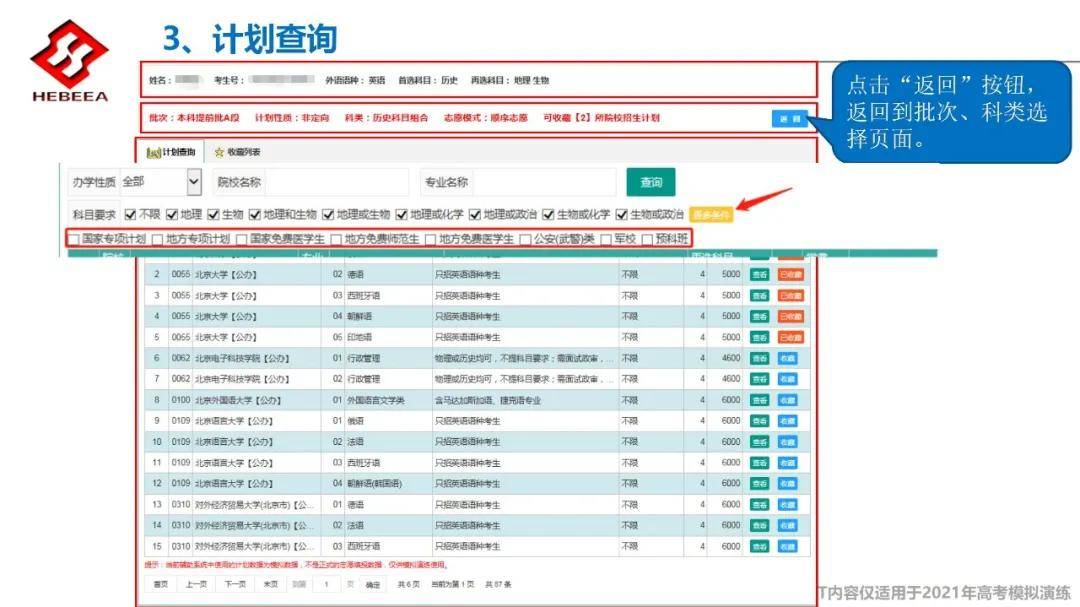Go to 下一页 in pagination
Screen dimensions: 1080x607
tap(235, 584)
